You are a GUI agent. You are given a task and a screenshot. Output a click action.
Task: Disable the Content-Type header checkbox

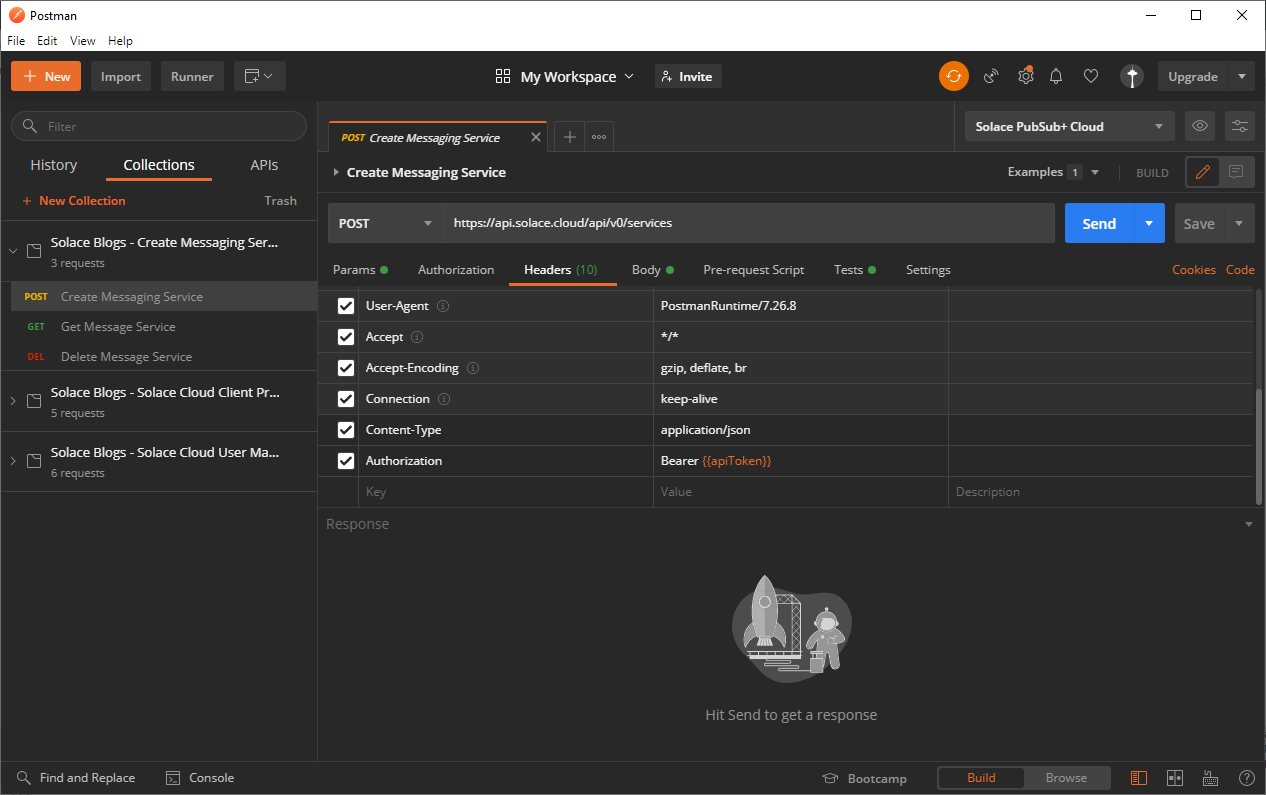point(346,430)
